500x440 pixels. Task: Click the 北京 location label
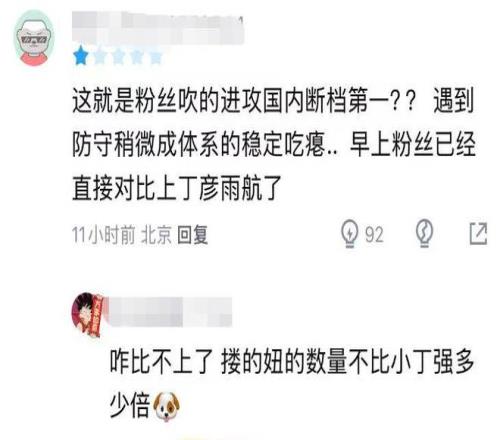coord(156,235)
